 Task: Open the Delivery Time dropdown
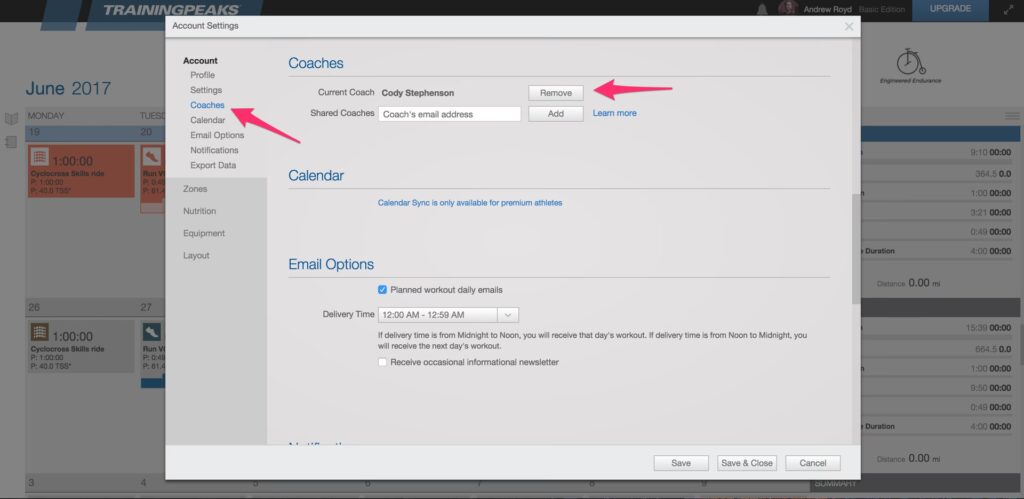pyautogui.click(x=447, y=315)
